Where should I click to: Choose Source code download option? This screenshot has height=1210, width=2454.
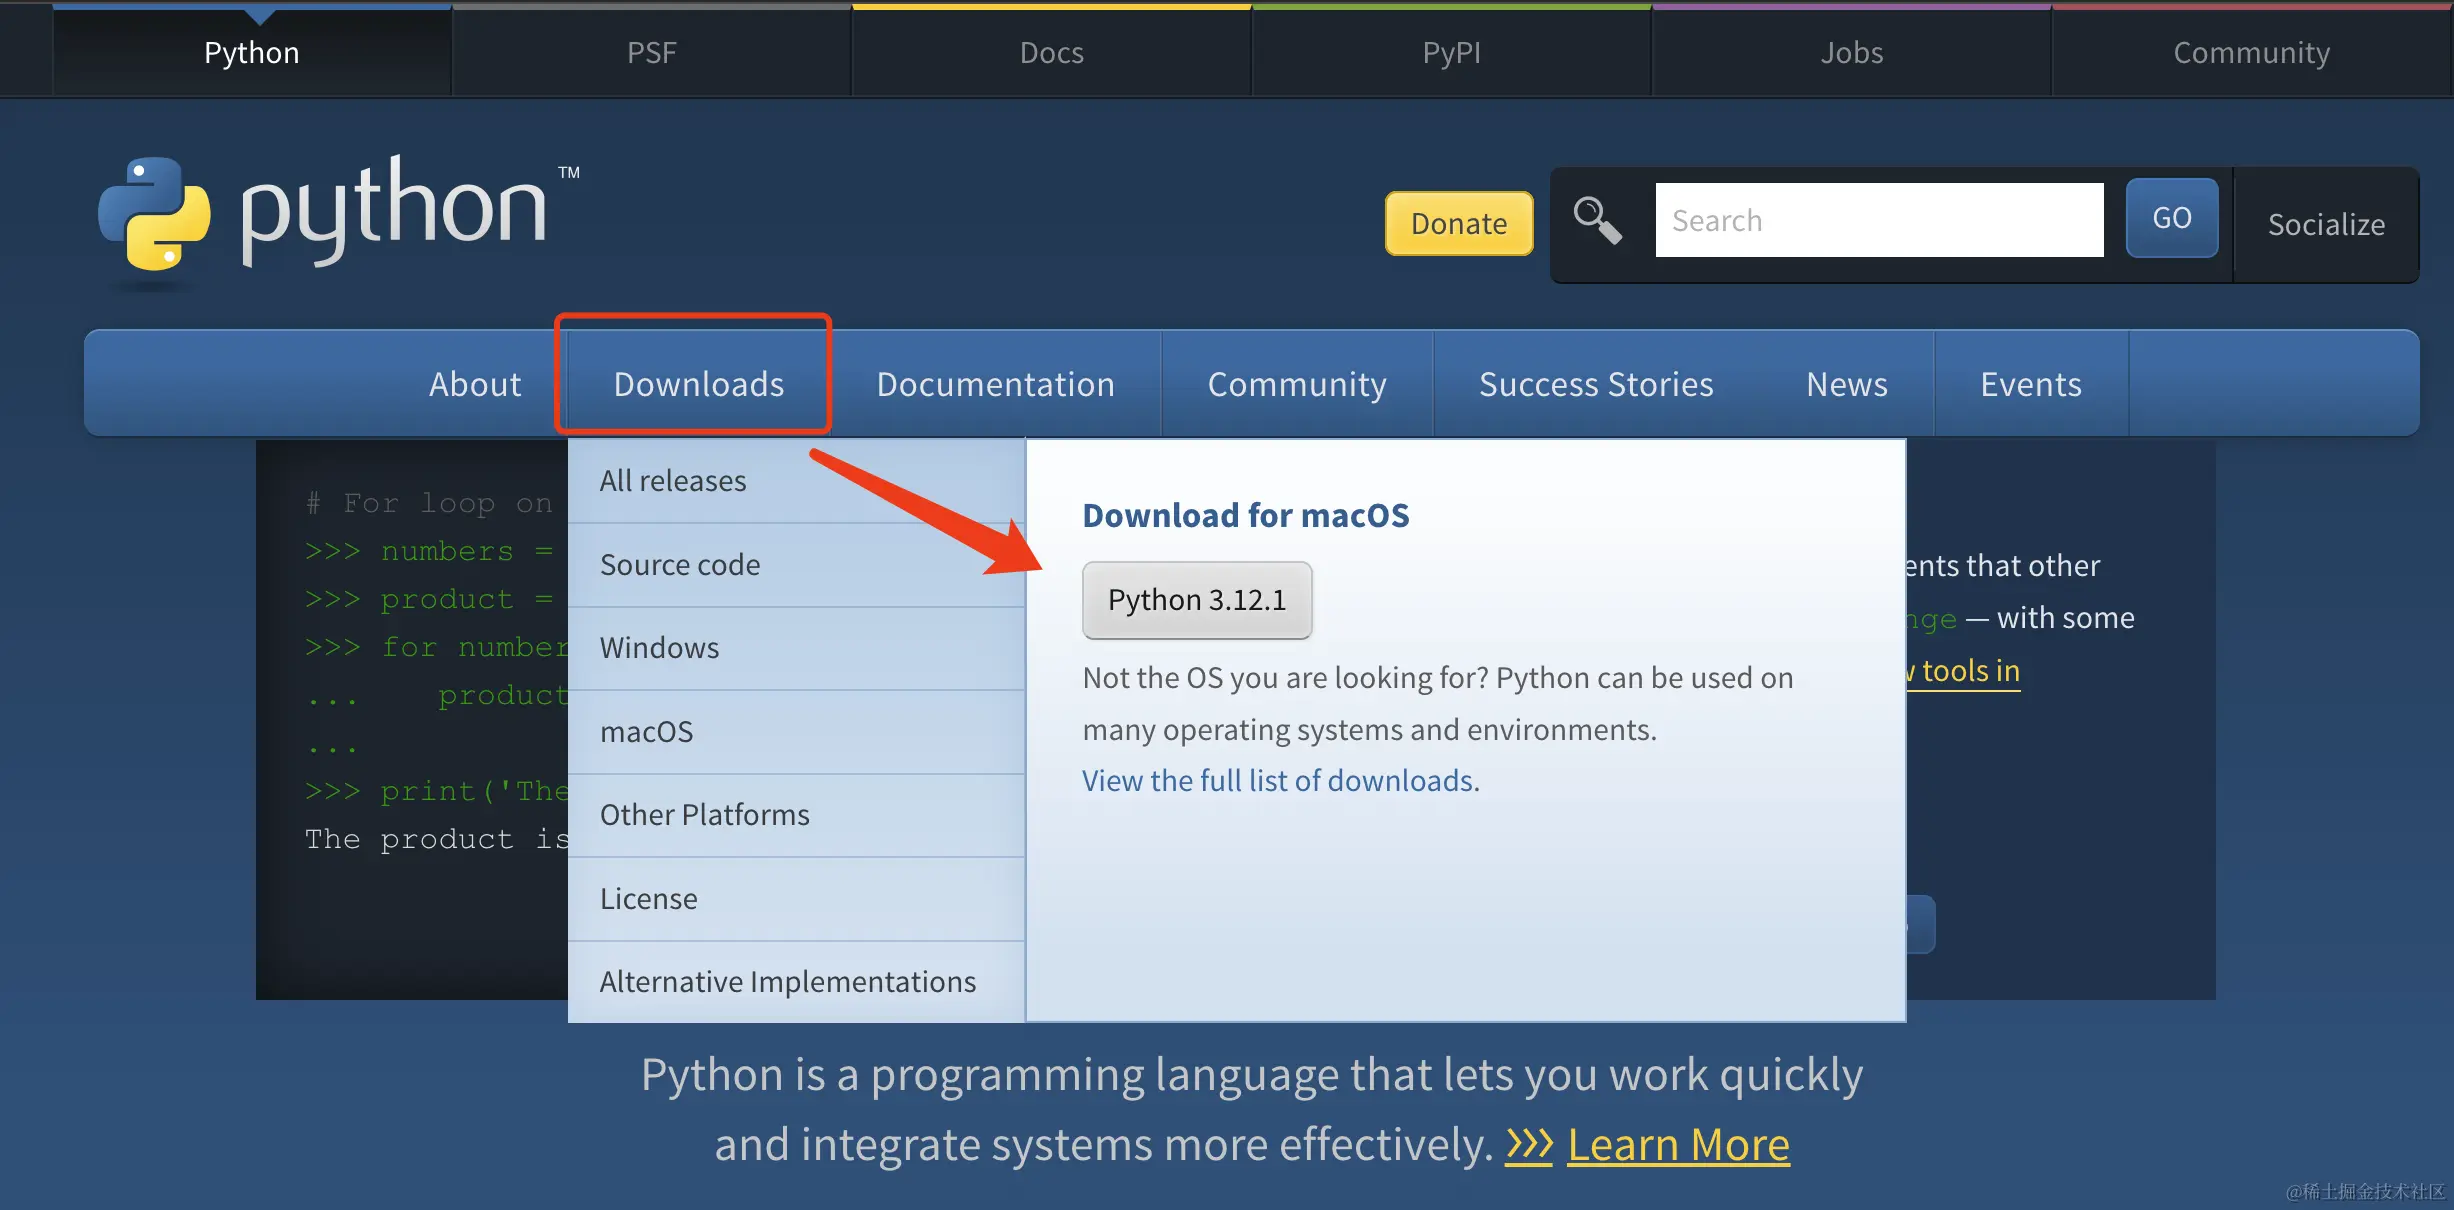point(679,564)
